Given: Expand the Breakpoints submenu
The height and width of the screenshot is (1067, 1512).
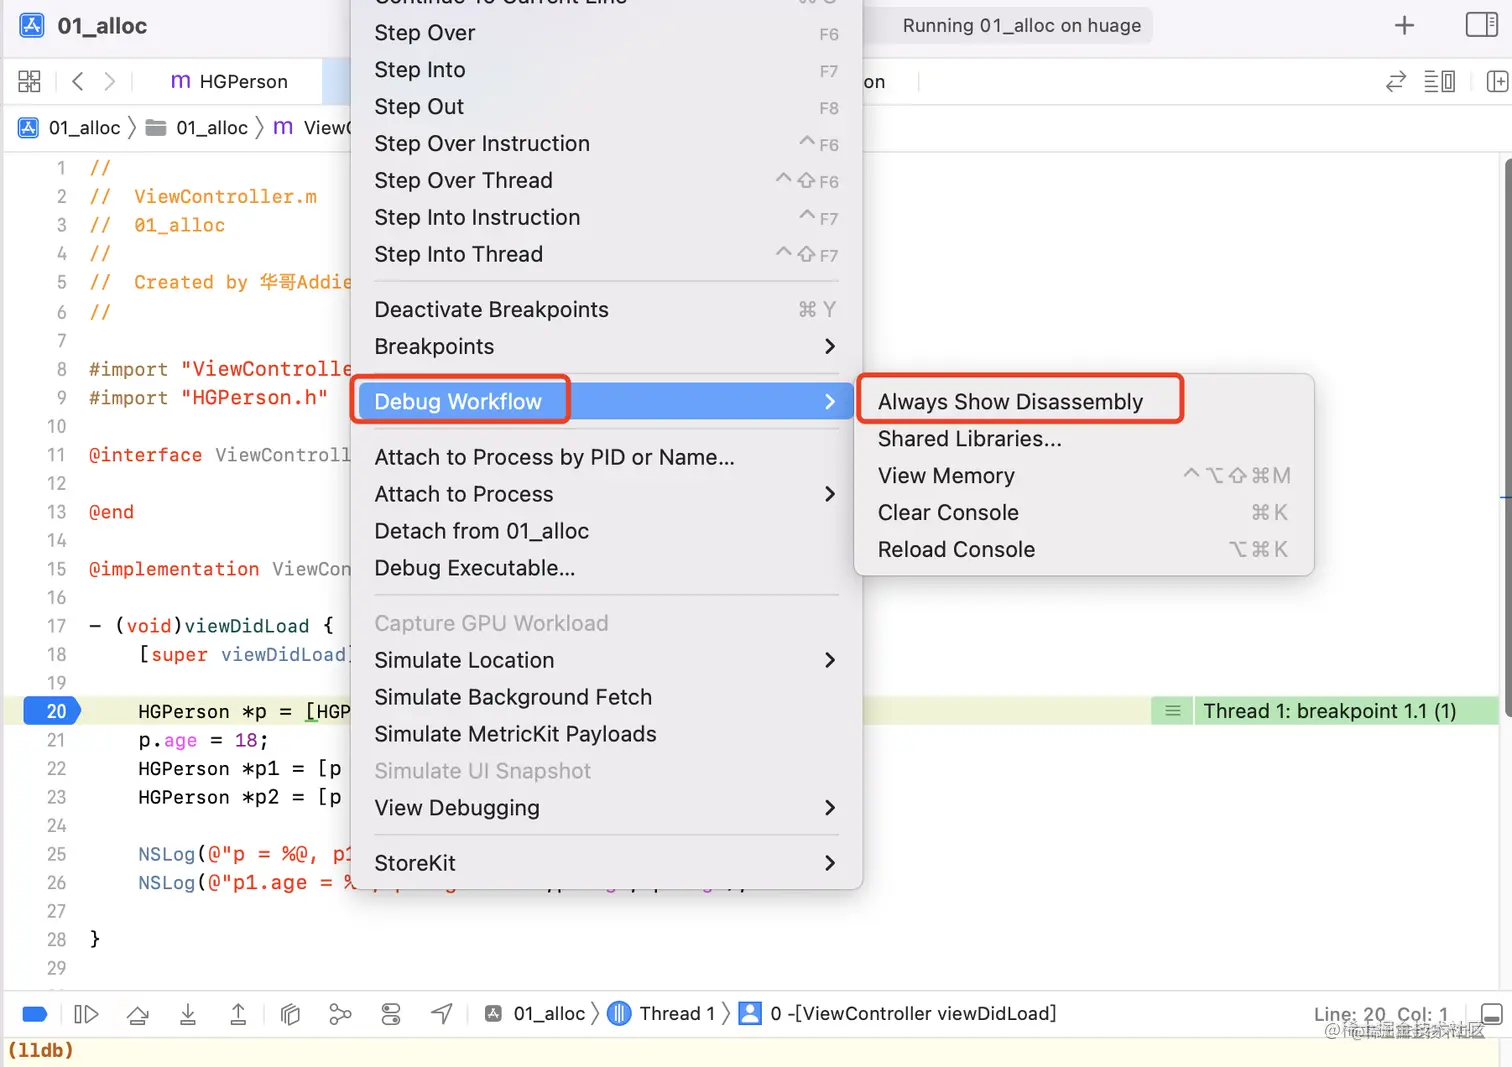Looking at the screenshot, I should pos(606,347).
